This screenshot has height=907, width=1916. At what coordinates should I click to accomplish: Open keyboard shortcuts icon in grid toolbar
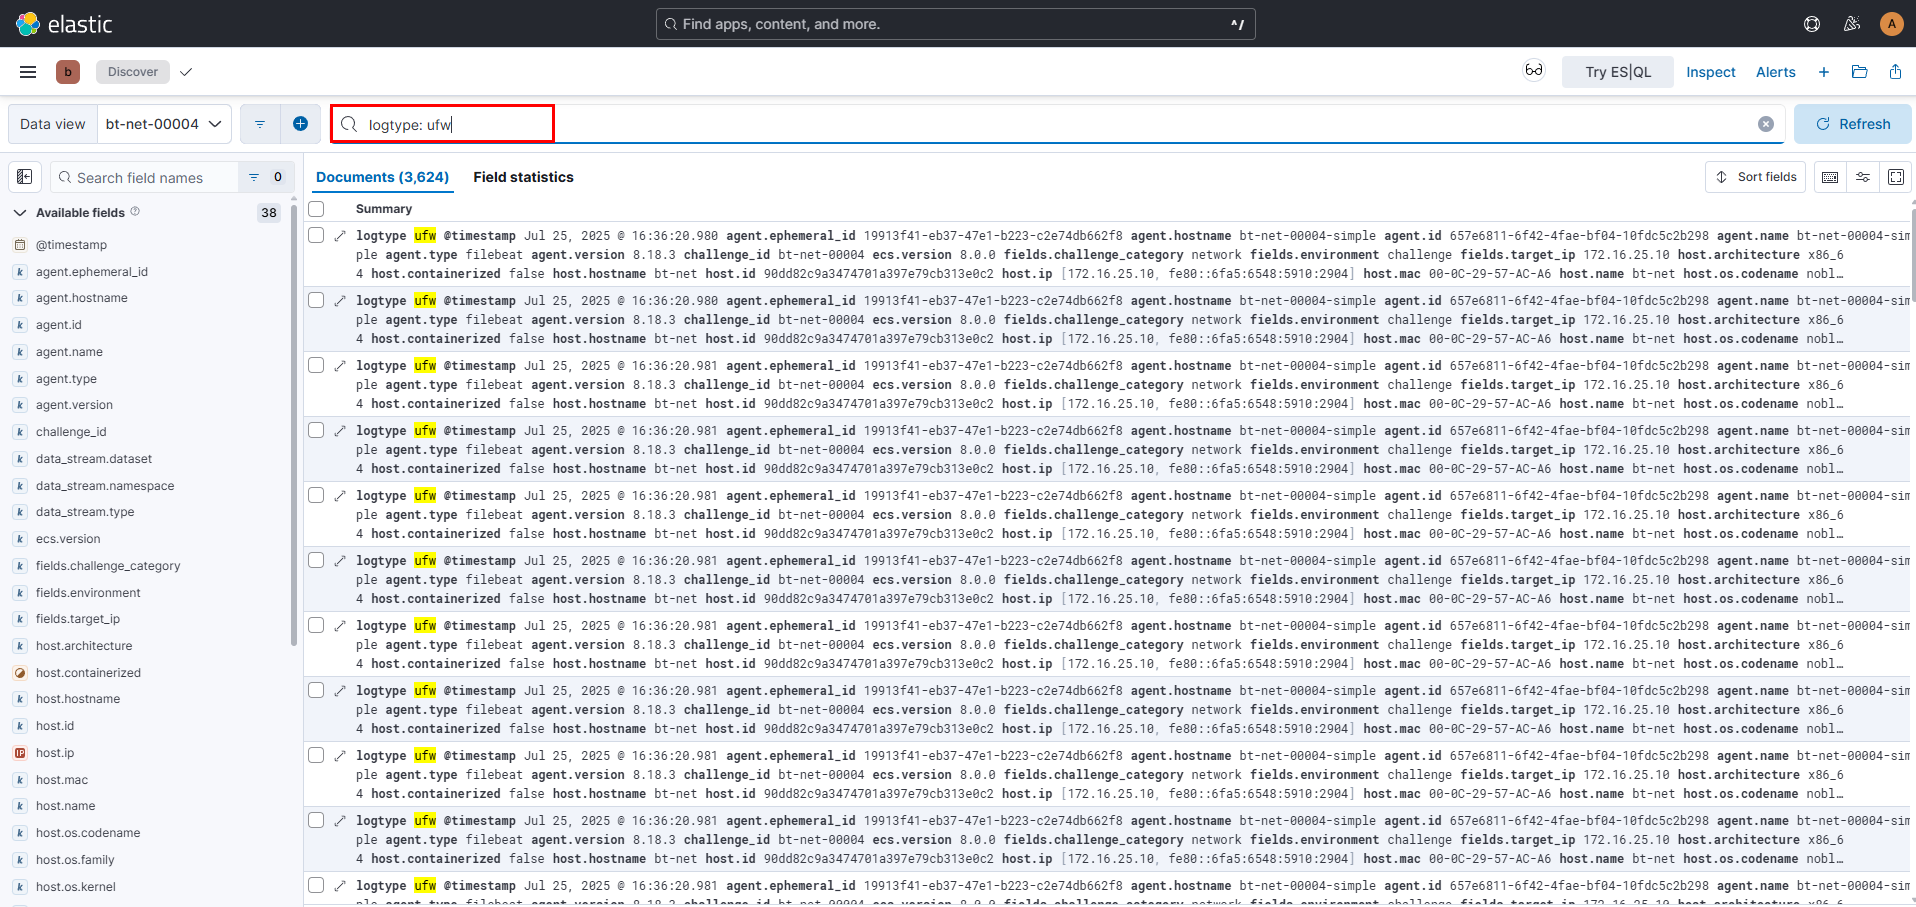tap(1830, 177)
